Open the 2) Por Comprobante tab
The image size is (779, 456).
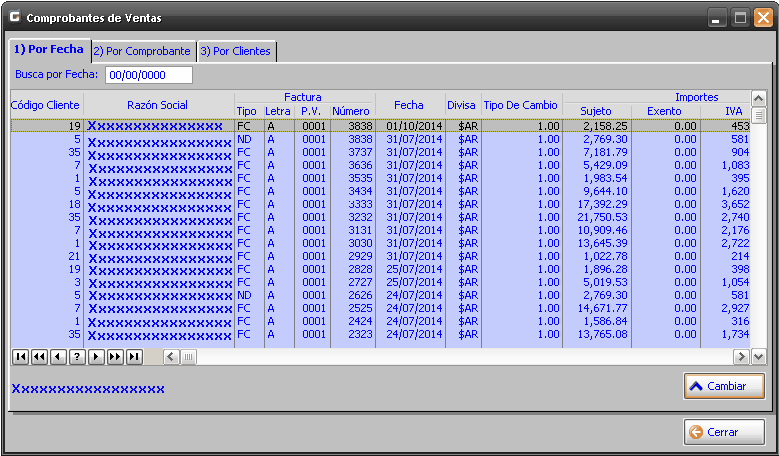coord(142,51)
